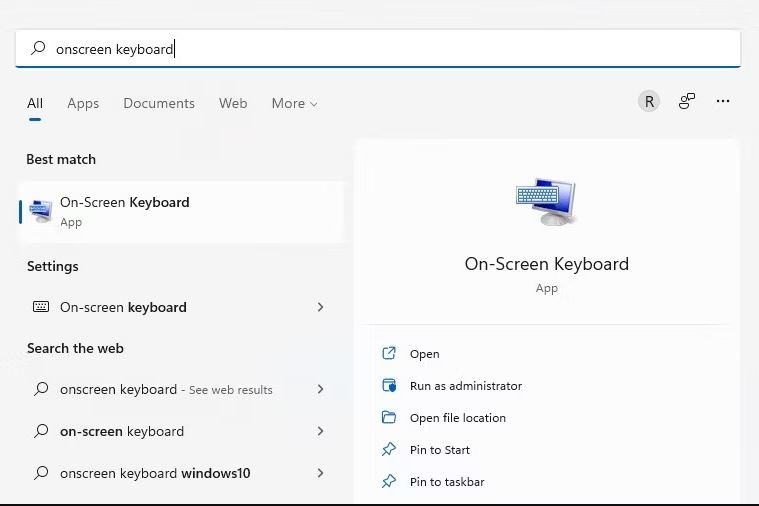Switch to the Apps tab
Image resolution: width=759 pixels, height=506 pixels.
[83, 103]
